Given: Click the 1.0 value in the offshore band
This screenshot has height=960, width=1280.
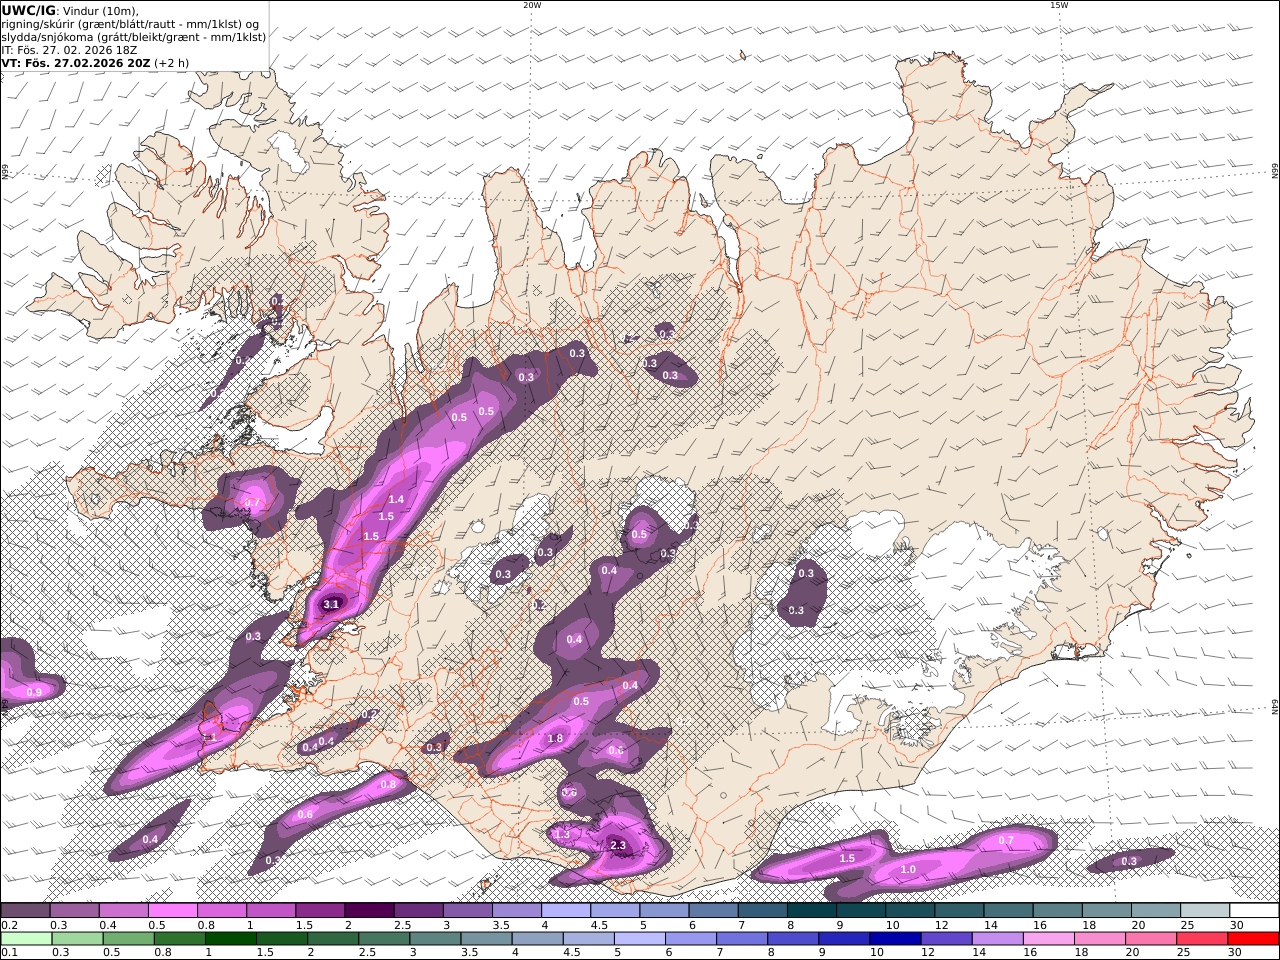Looking at the screenshot, I should pyautogui.click(x=908, y=870).
